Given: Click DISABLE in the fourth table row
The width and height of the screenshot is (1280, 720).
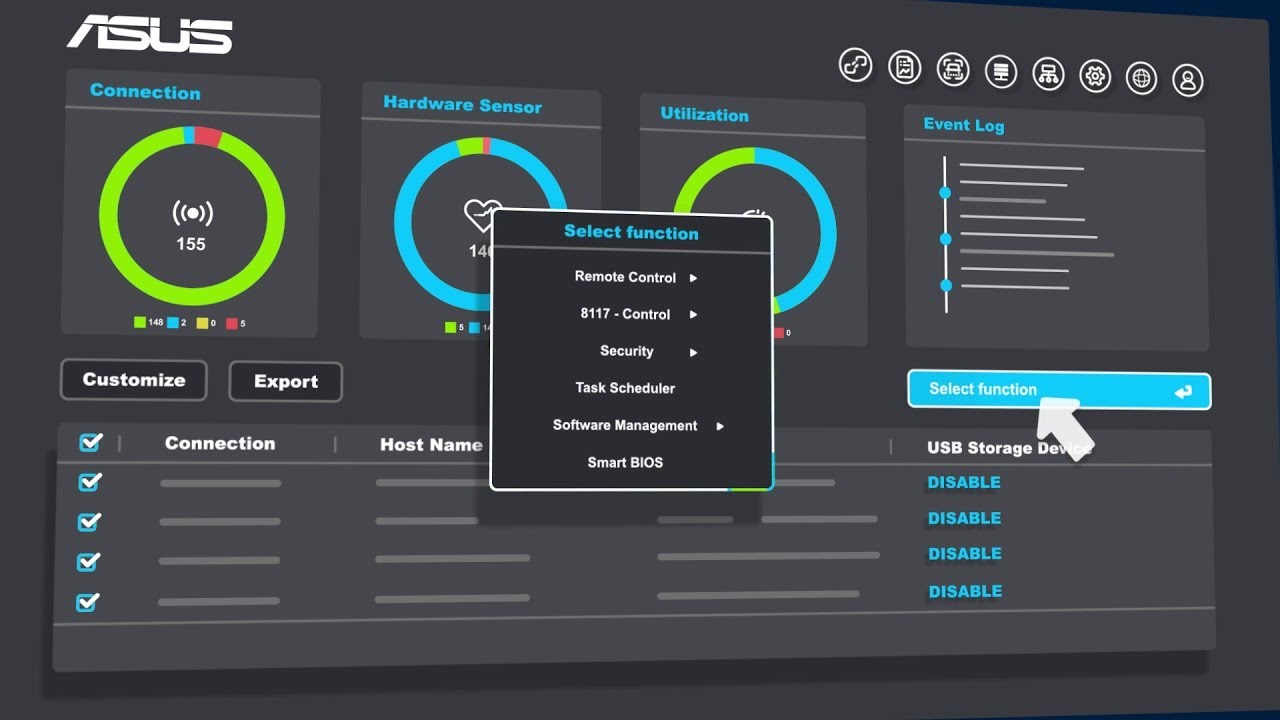Looking at the screenshot, I should pos(965,591).
